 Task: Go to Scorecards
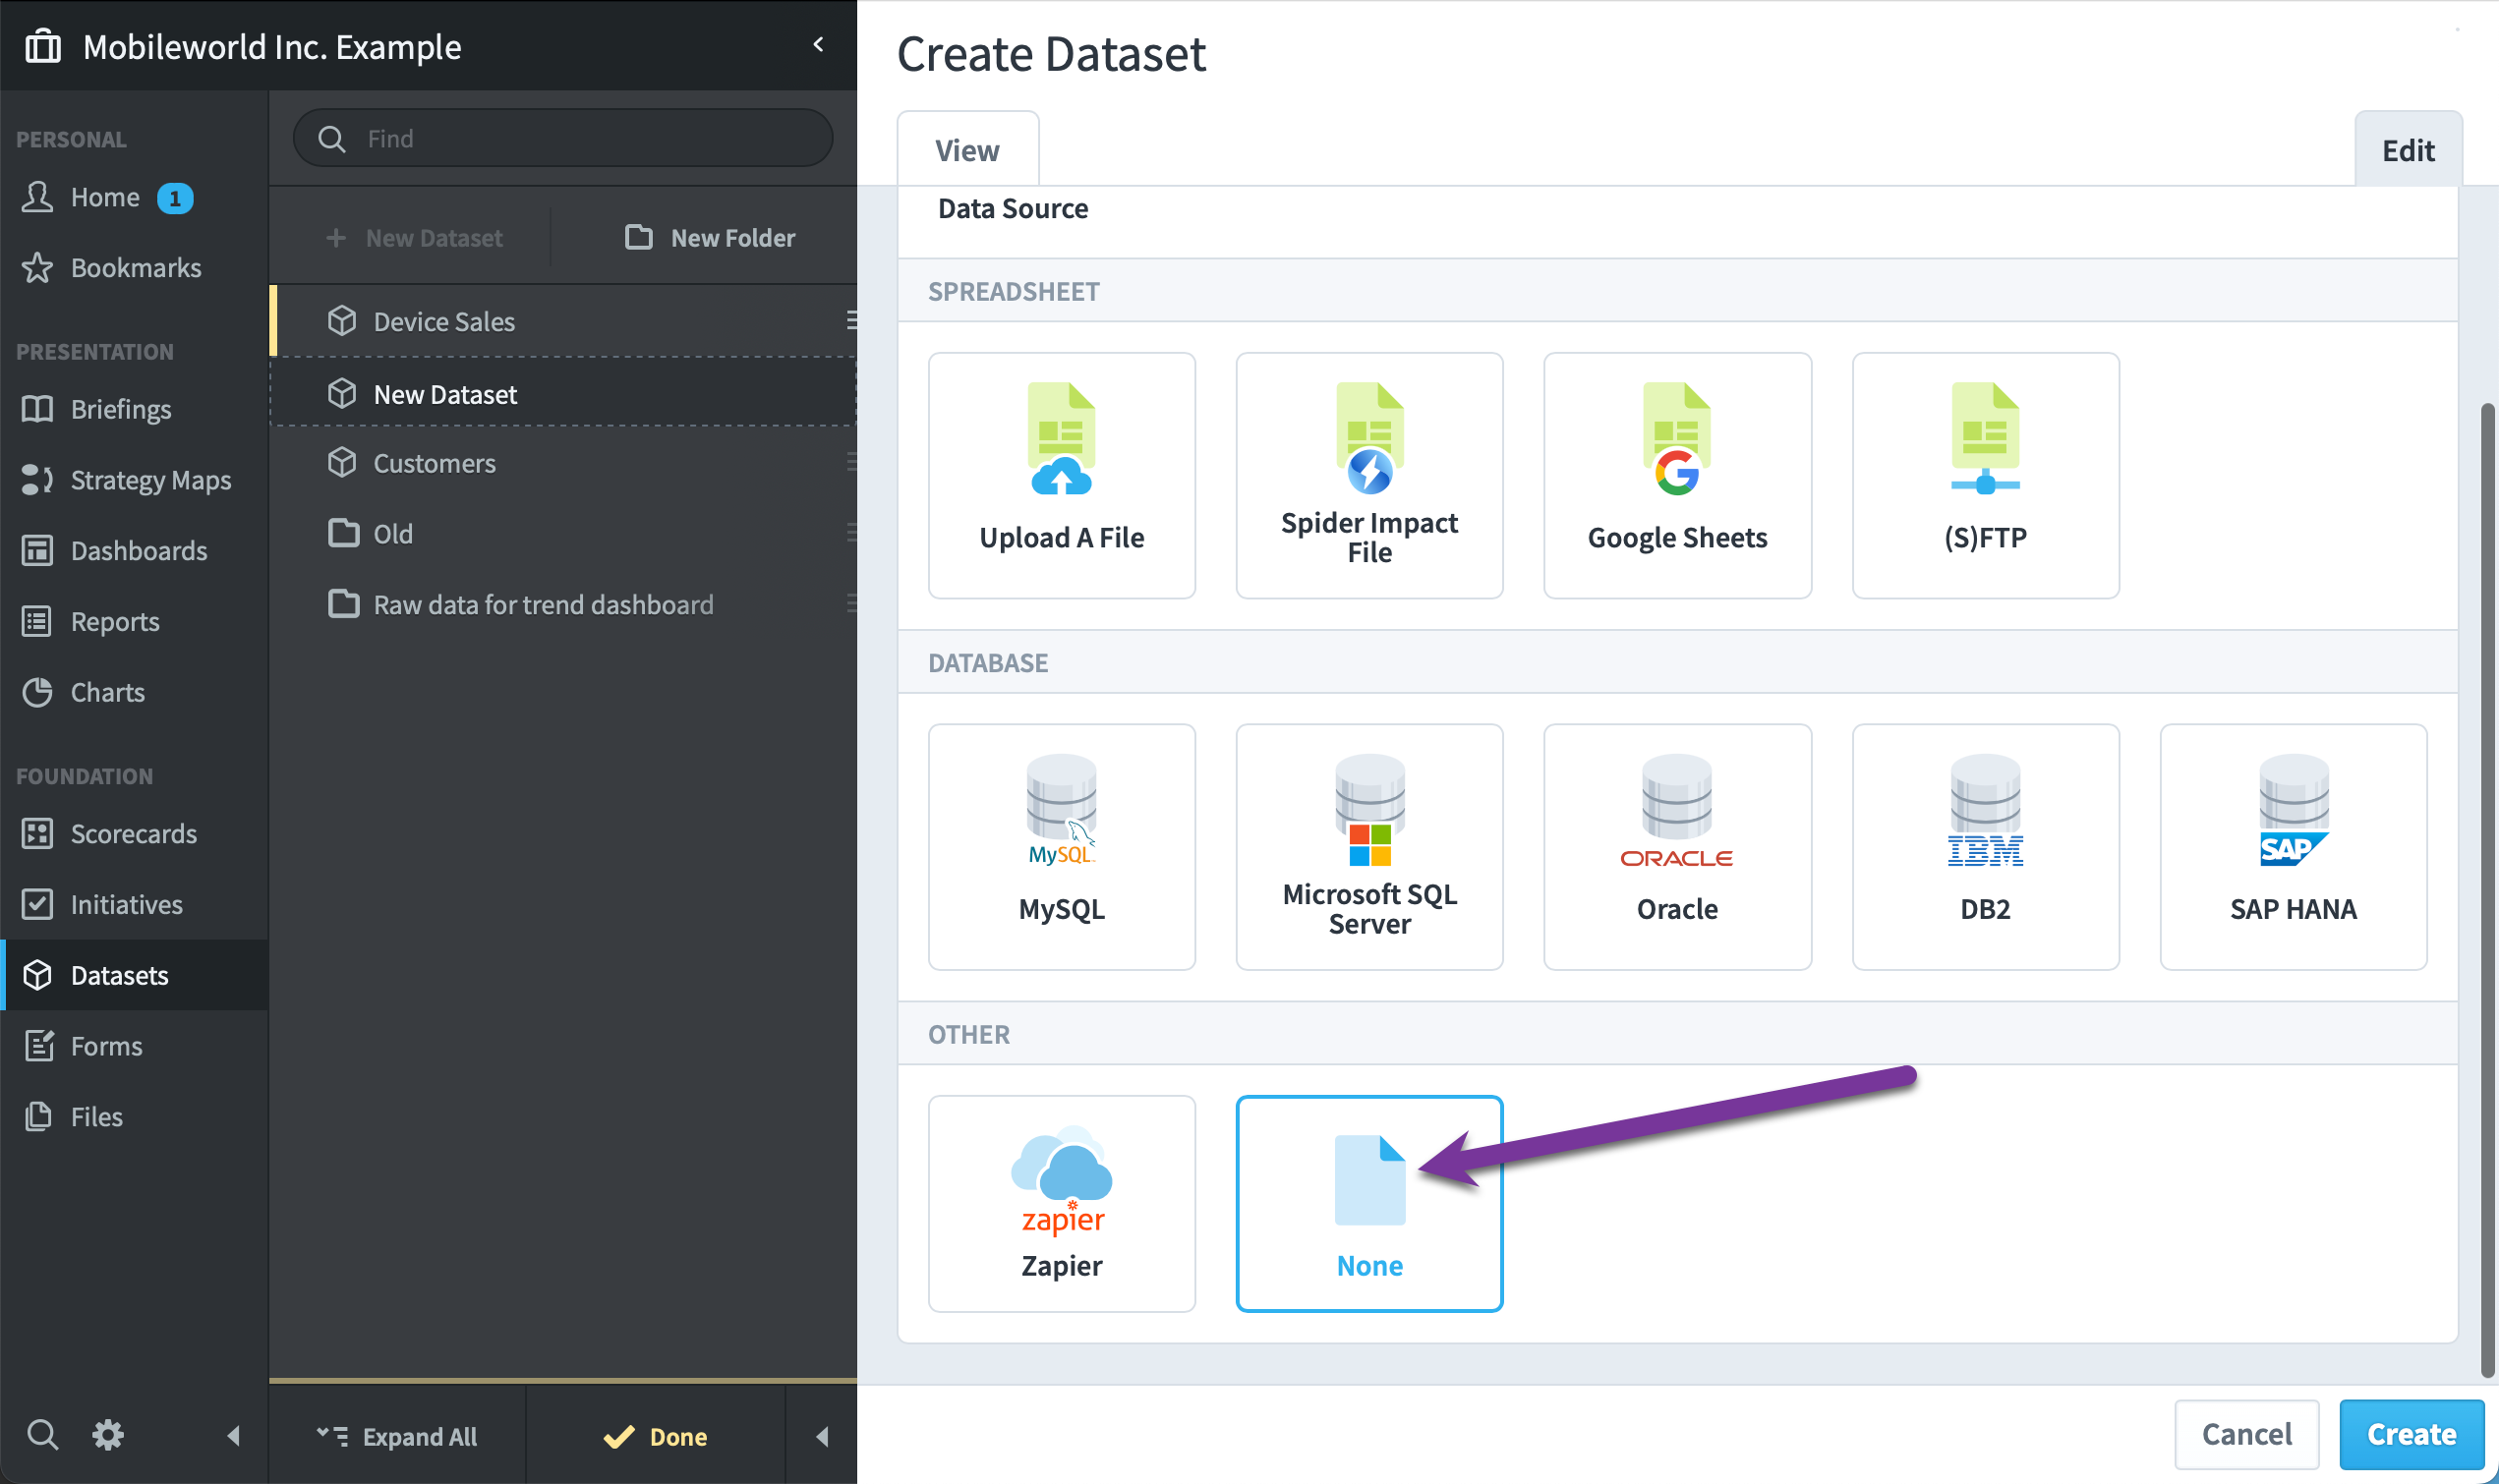(133, 834)
